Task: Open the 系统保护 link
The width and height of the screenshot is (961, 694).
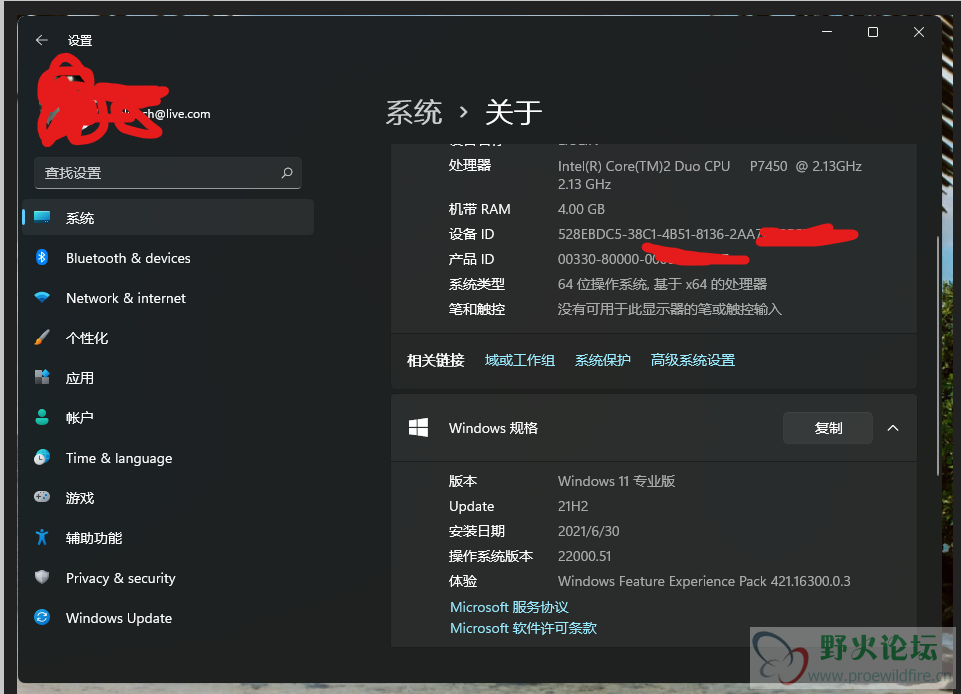Action: (x=602, y=360)
